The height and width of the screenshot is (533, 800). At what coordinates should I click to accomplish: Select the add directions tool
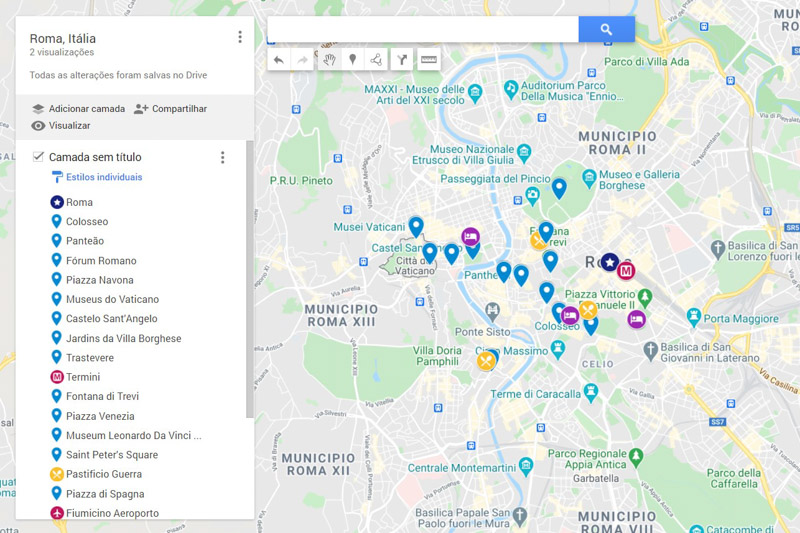401,60
